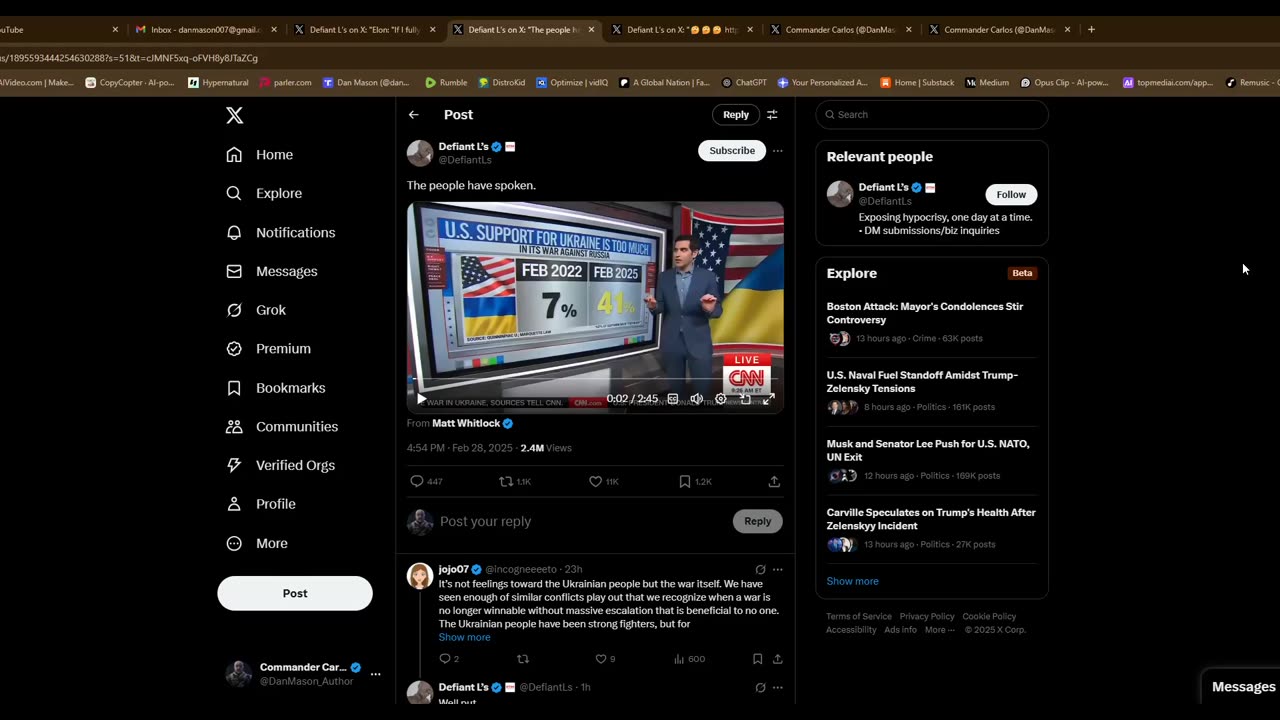This screenshot has width=1280, height=720.
Task: Share jojo07's reply
Action: pyautogui.click(x=777, y=659)
